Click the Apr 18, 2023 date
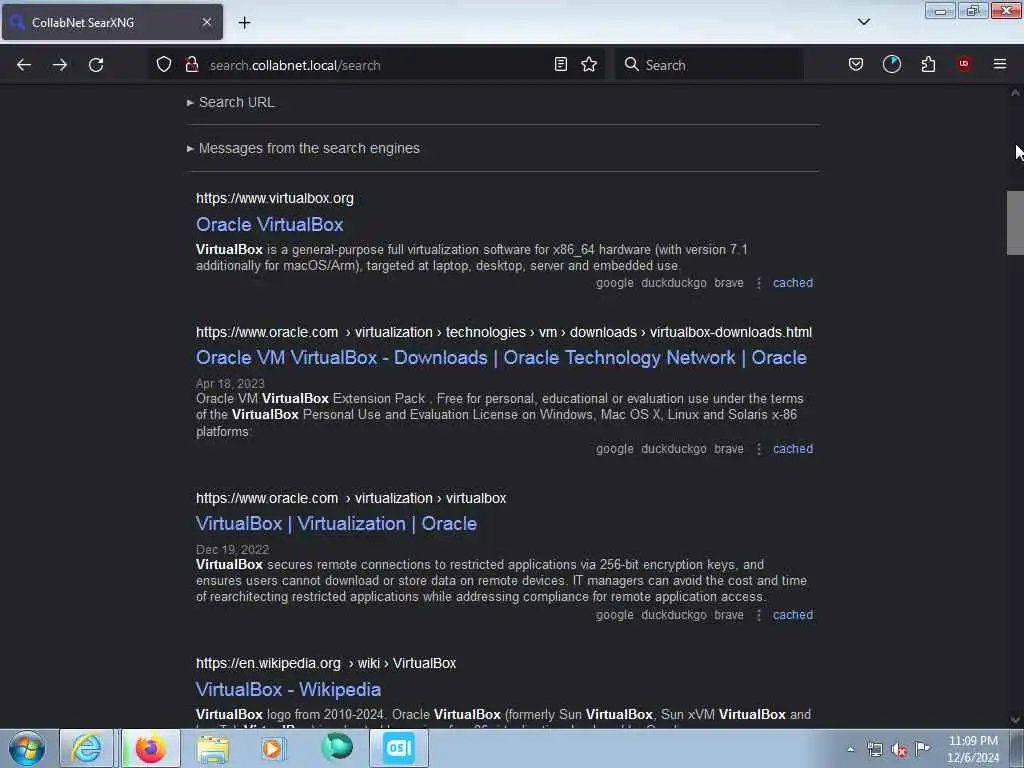The width and height of the screenshot is (1024, 768). [230, 384]
